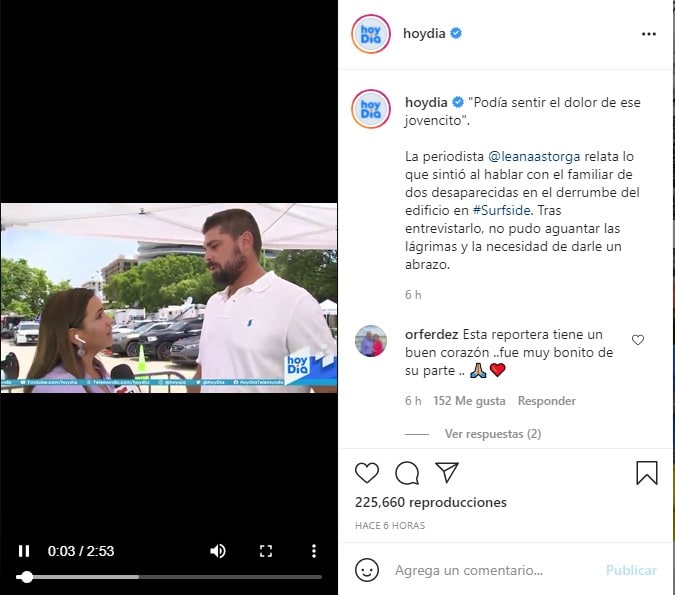675x595 pixels.
Task: Like orferdez's comment with small heart
Action: [x=638, y=340]
